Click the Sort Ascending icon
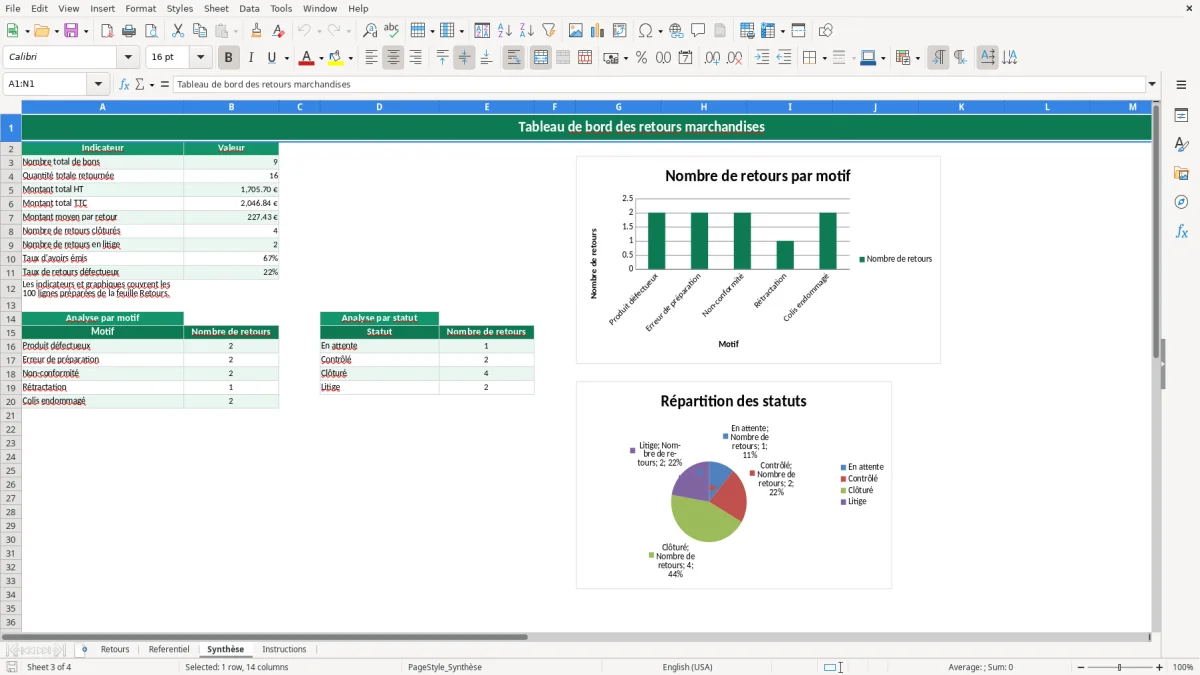This screenshot has width=1200, height=675. pyautogui.click(x=504, y=31)
